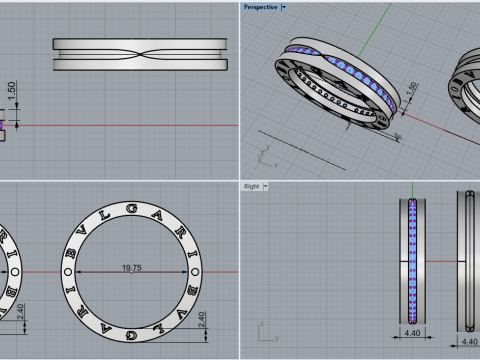The width and height of the screenshot is (480, 360).
Task: Click the Right viewport title label
Action: pyautogui.click(x=251, y=186)
